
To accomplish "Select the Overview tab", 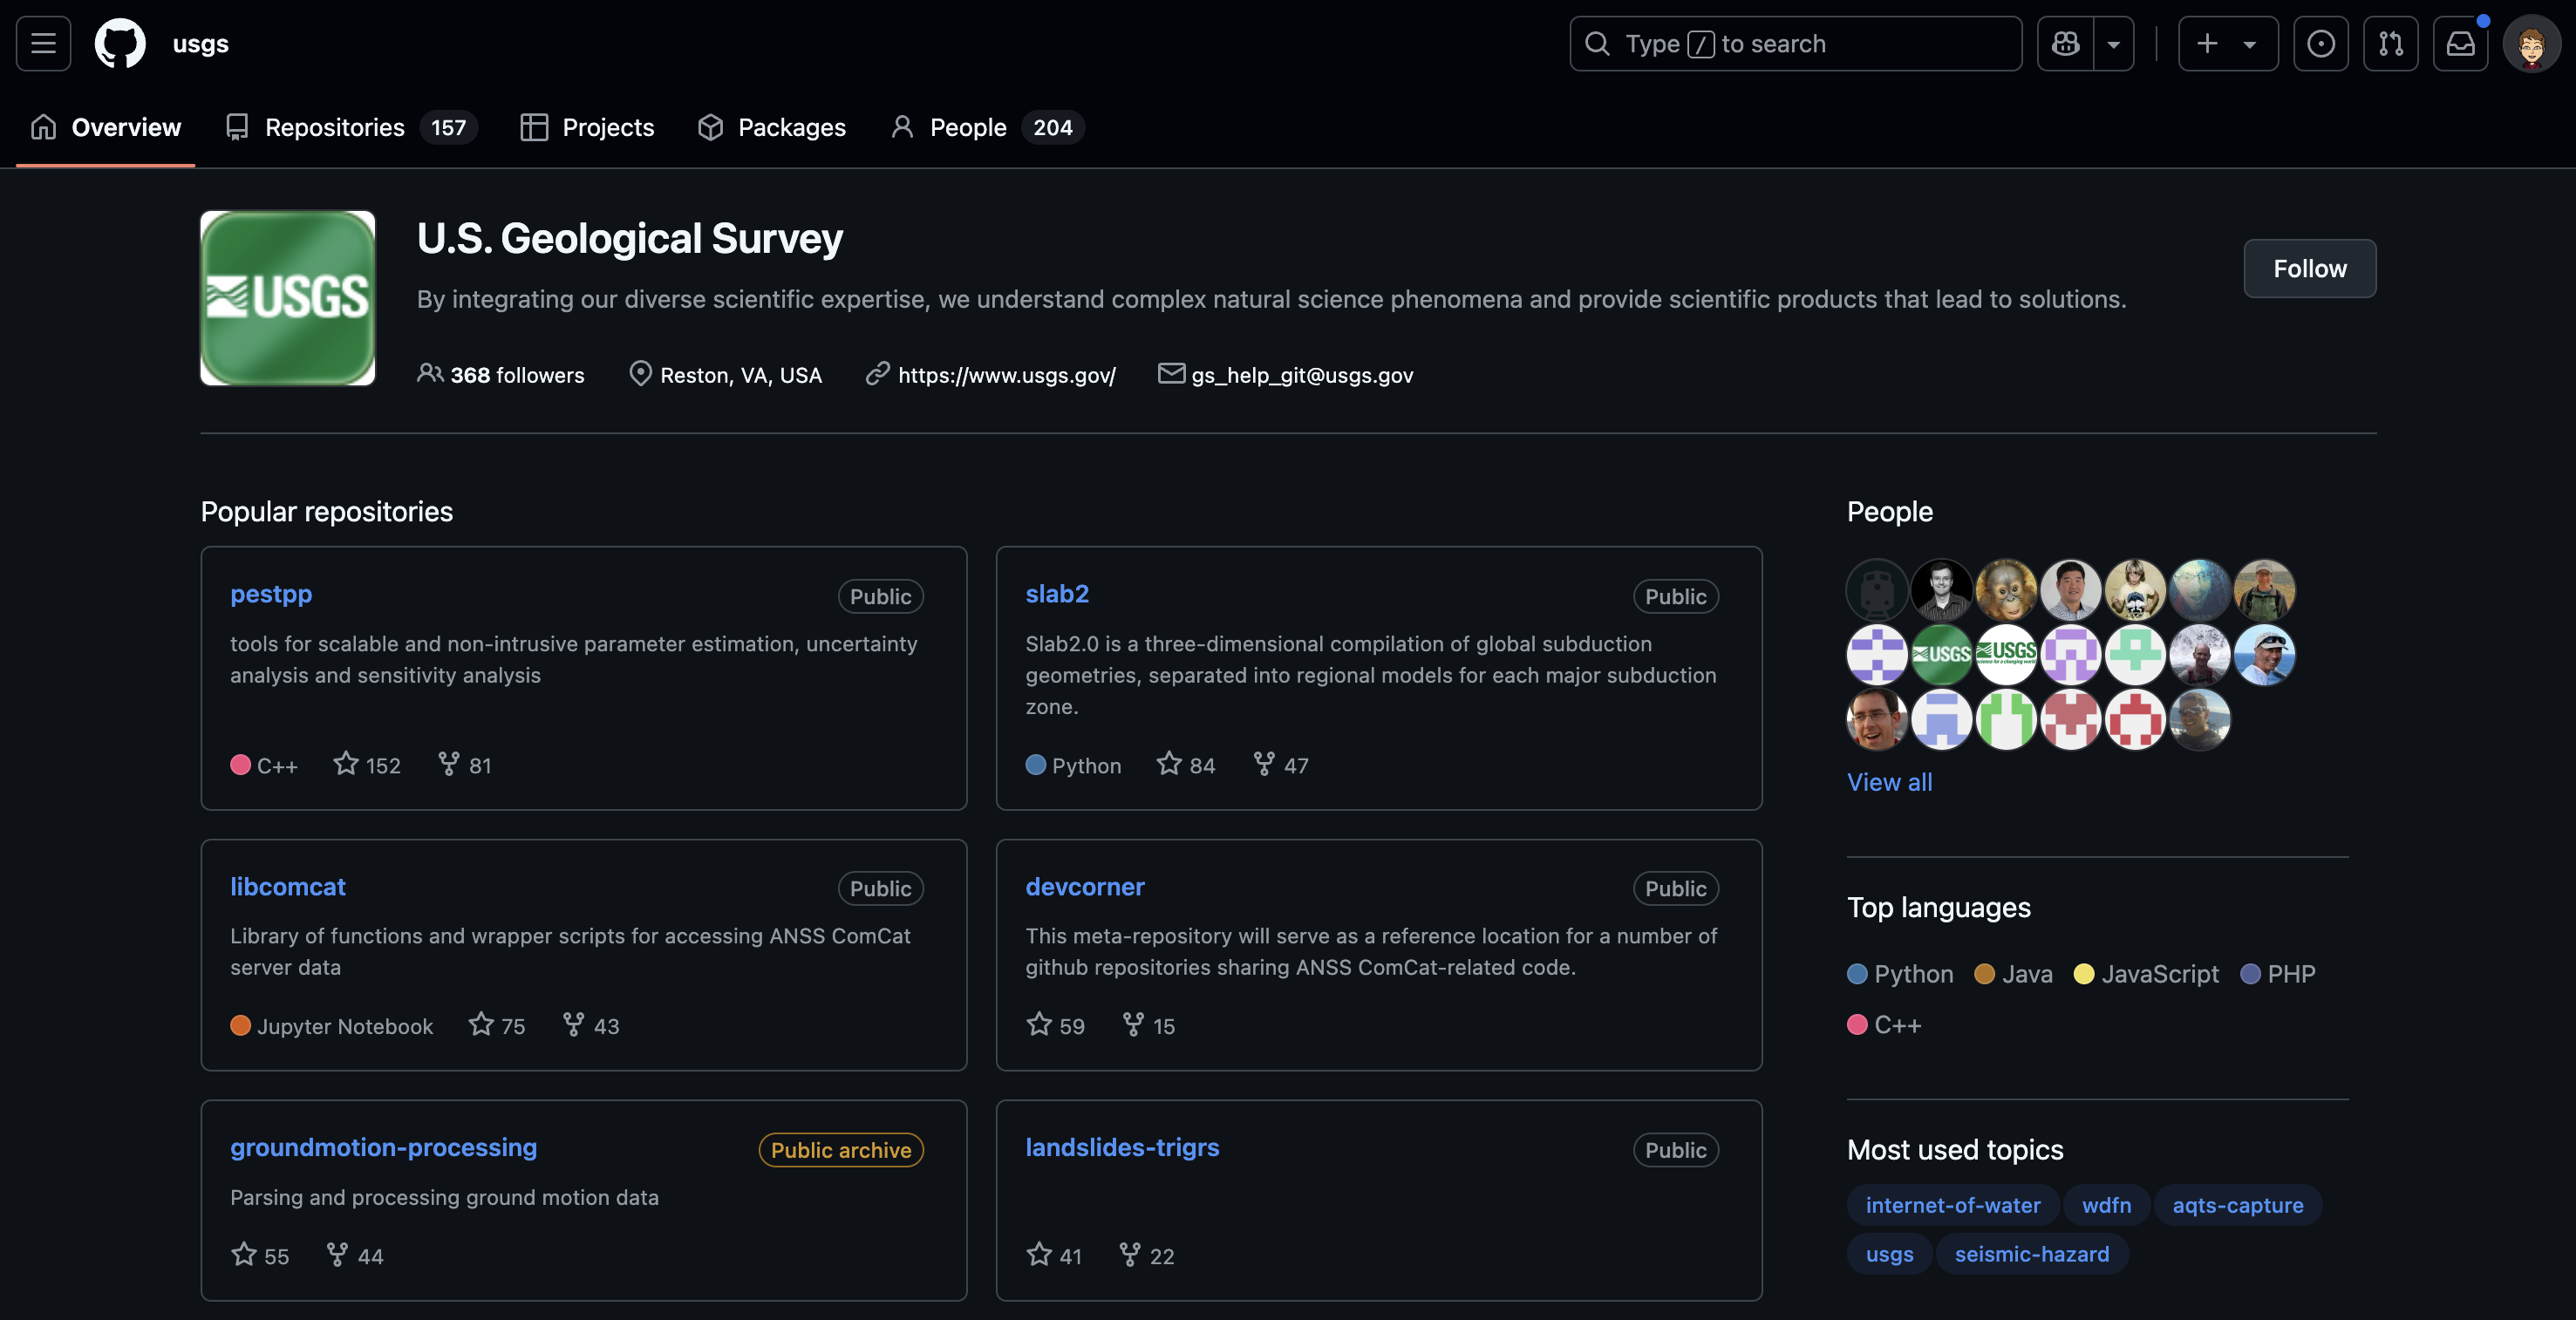I will point(106,127).
